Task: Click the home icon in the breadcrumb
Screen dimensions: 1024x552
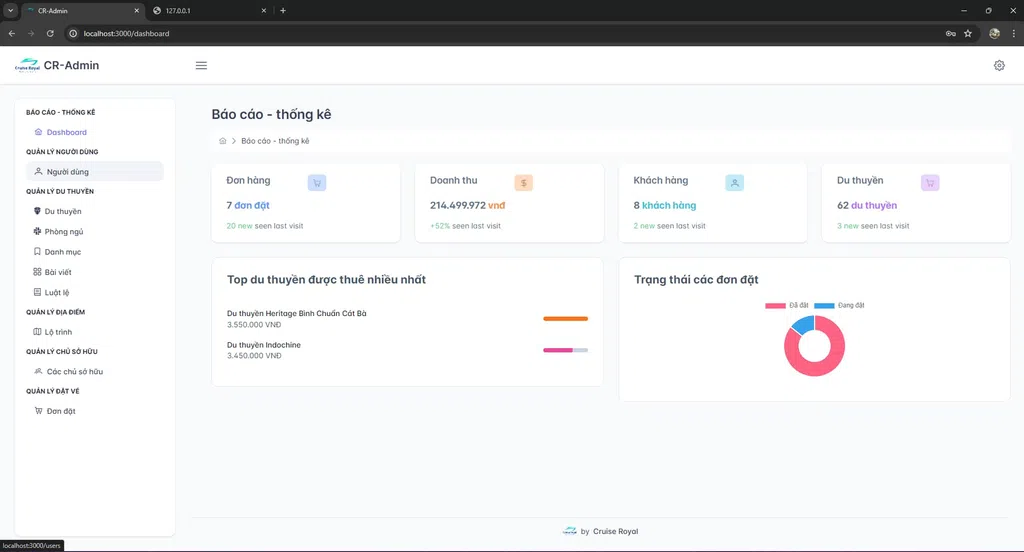Action: pyautogui.click(x=223, y=141)
